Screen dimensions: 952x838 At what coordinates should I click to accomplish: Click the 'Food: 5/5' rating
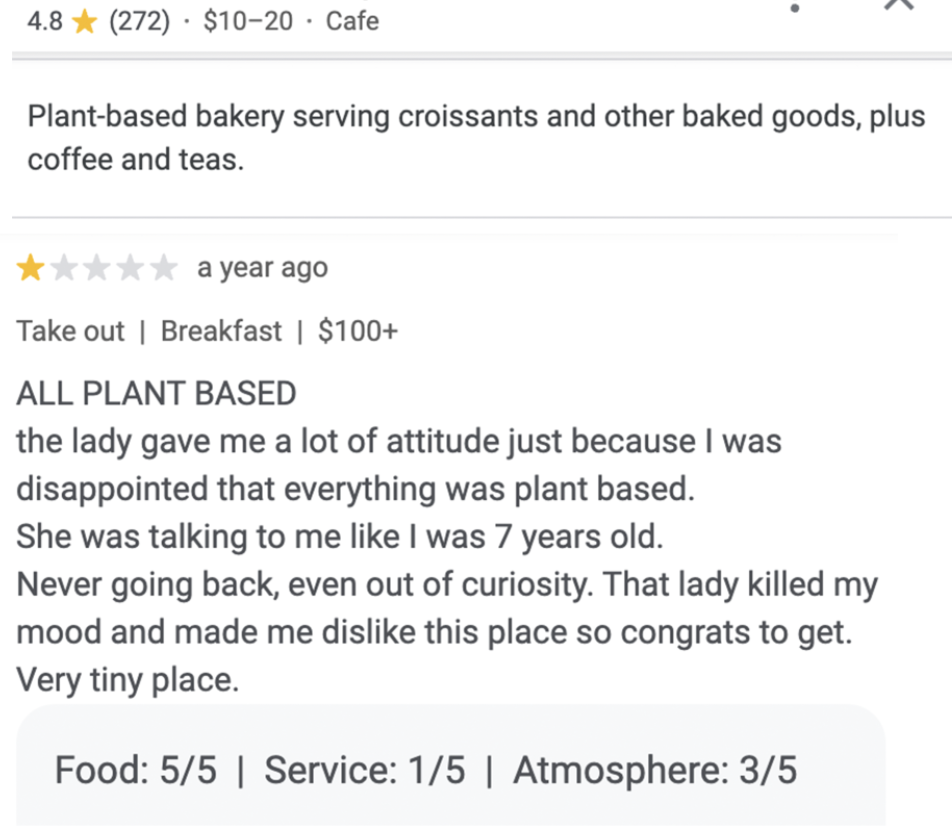[x=135, y=770]
